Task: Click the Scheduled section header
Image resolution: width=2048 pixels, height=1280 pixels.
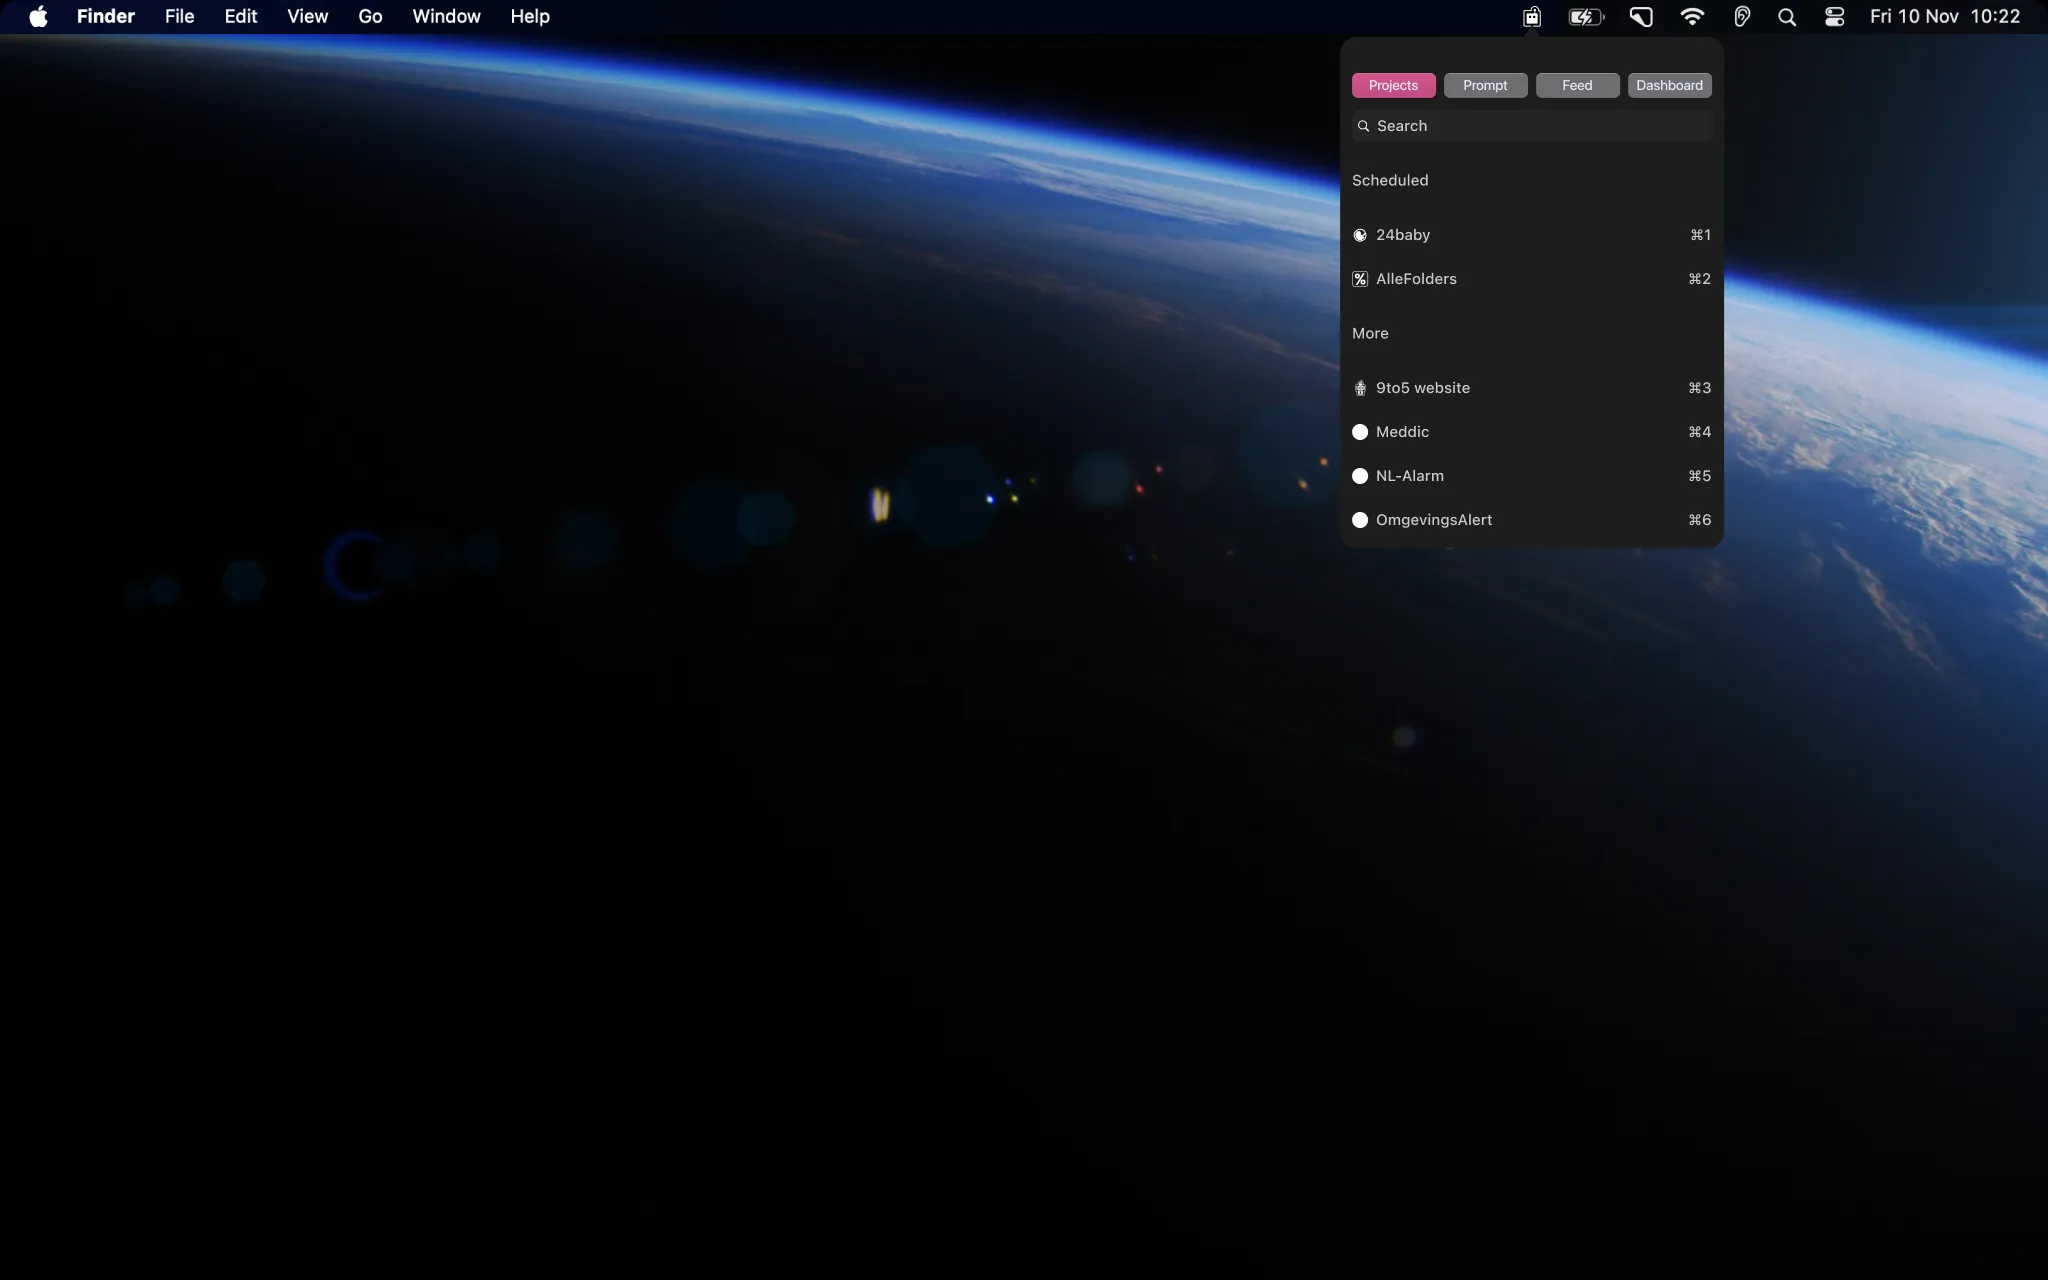Action: 1390,180
